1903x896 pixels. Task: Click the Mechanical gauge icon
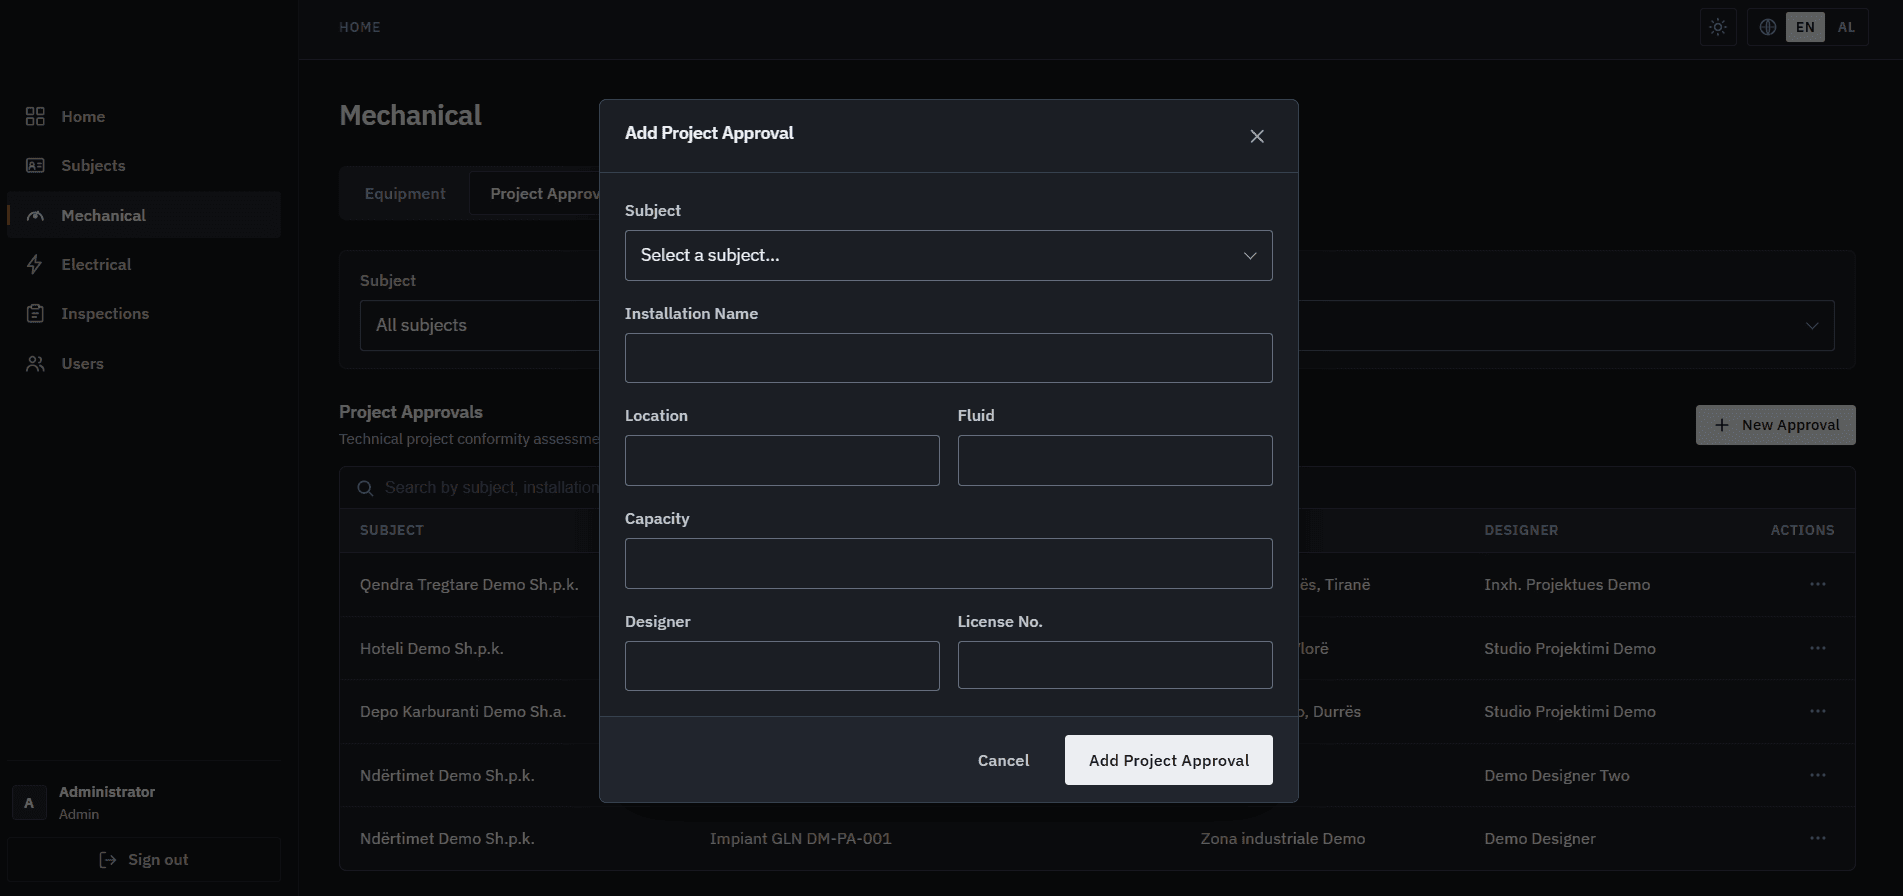pyautogui.click(x=35, y=216)
